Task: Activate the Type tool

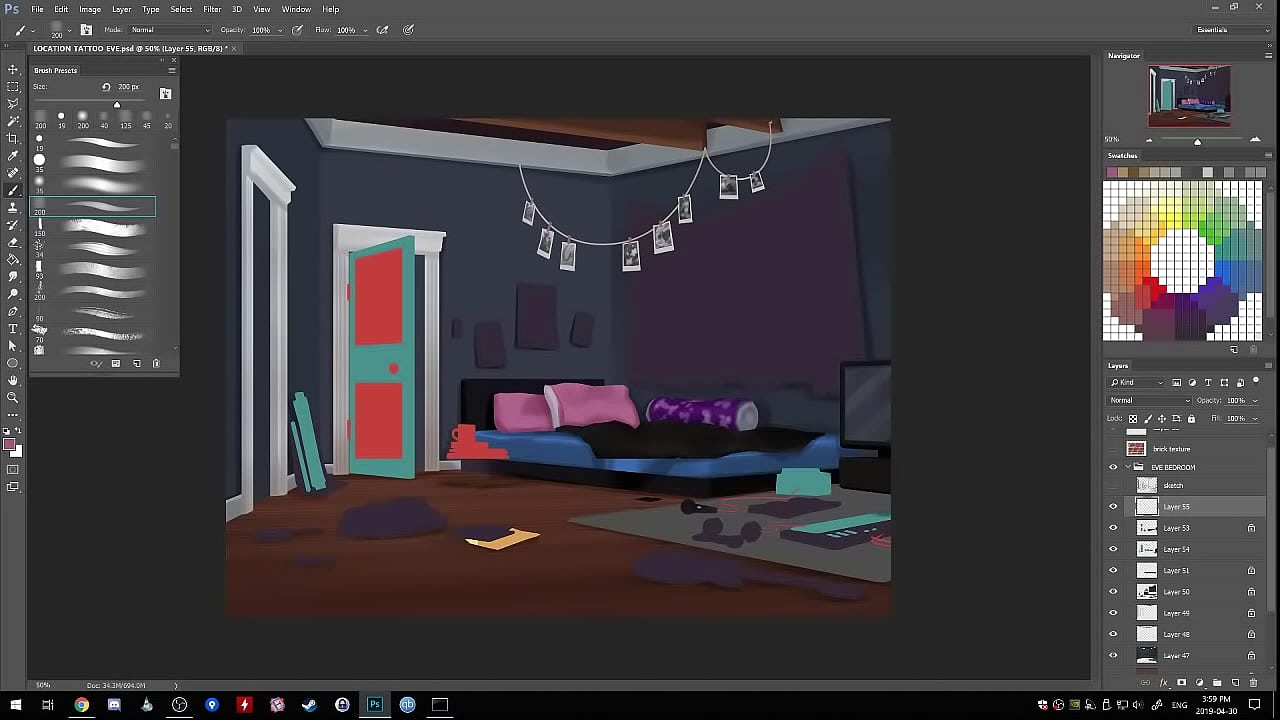Action: (13, 328)
